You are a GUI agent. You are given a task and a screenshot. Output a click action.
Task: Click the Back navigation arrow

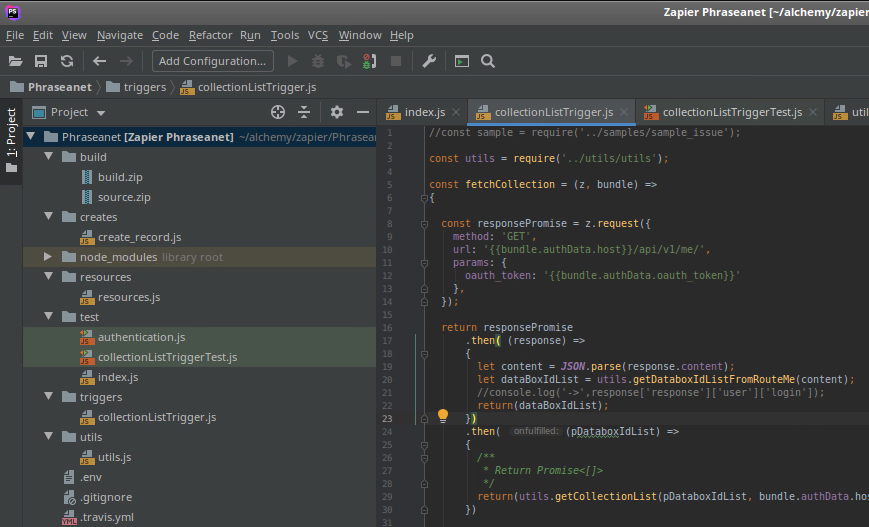click(99, 61)
